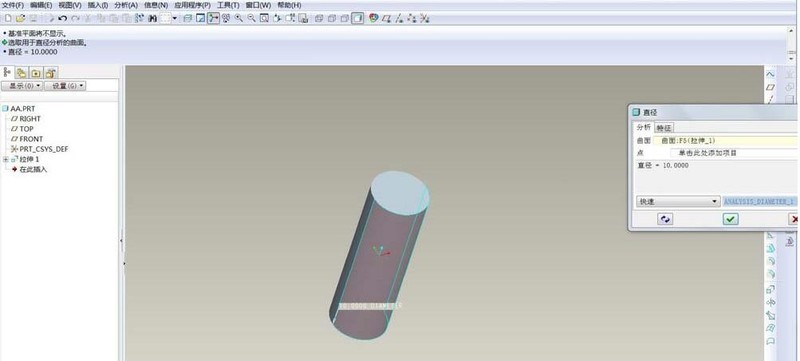Screen dimensions: 800x361
Task: Switch to the 特征 tab
Action: click(x=664, y=127)
